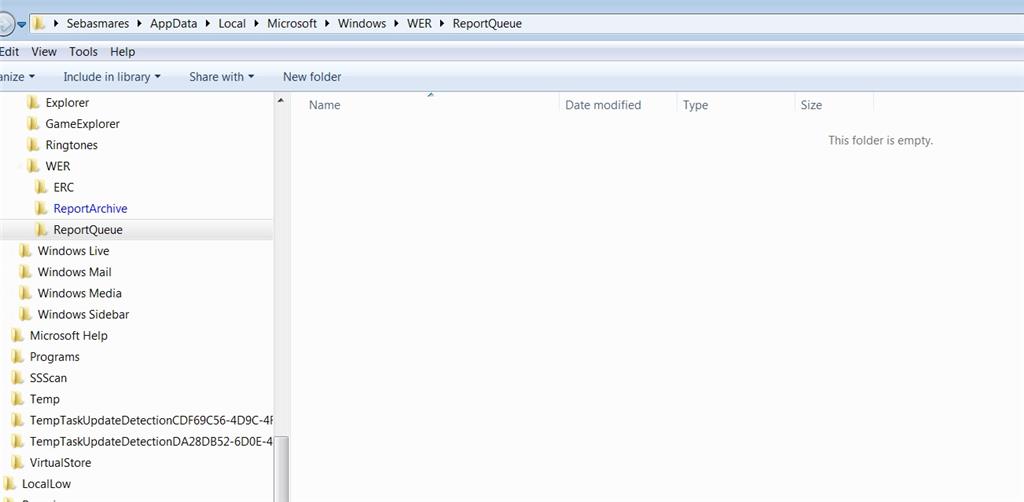Image resolution: width=1024 pixels, height=502 pixels.
Task: Click the GameExplorer folder icon
Action: 33,124
